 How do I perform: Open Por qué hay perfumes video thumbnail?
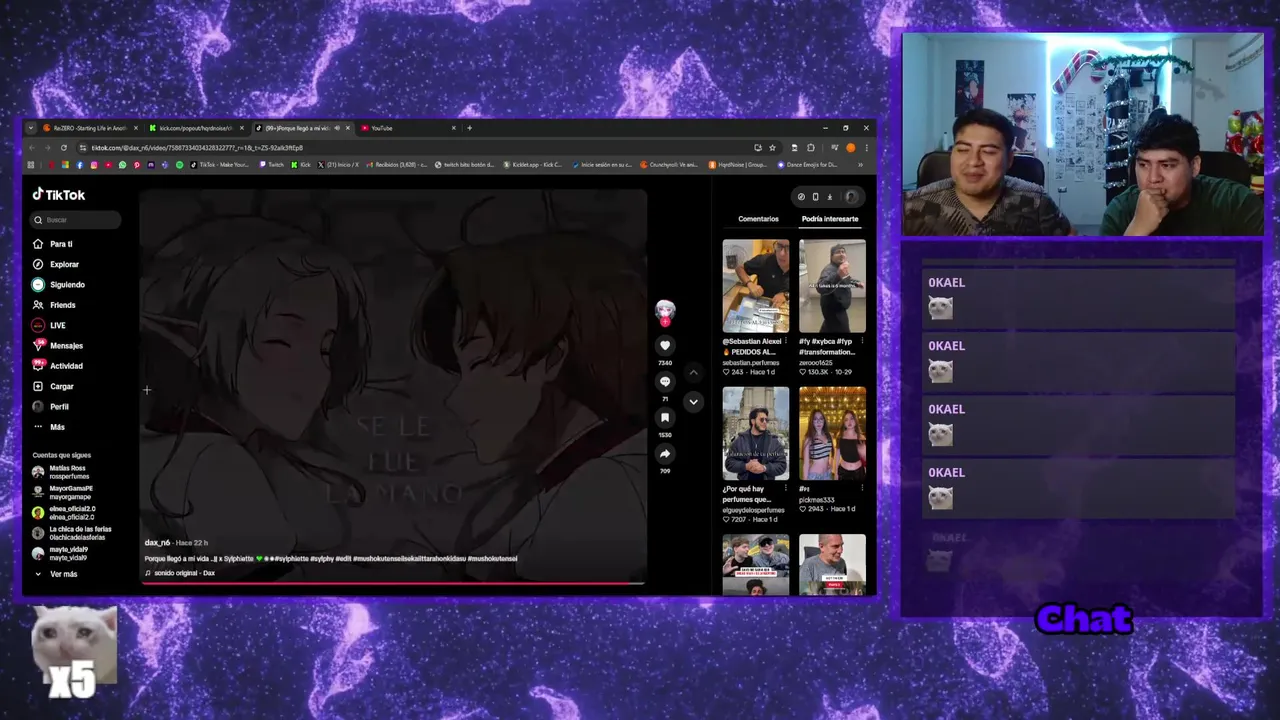756,433
